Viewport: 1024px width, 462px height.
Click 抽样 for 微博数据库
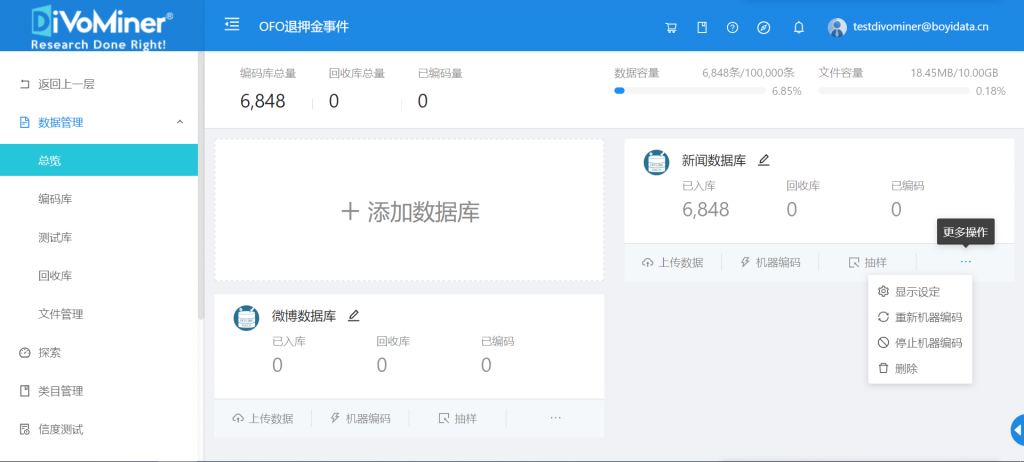point(458,418)
